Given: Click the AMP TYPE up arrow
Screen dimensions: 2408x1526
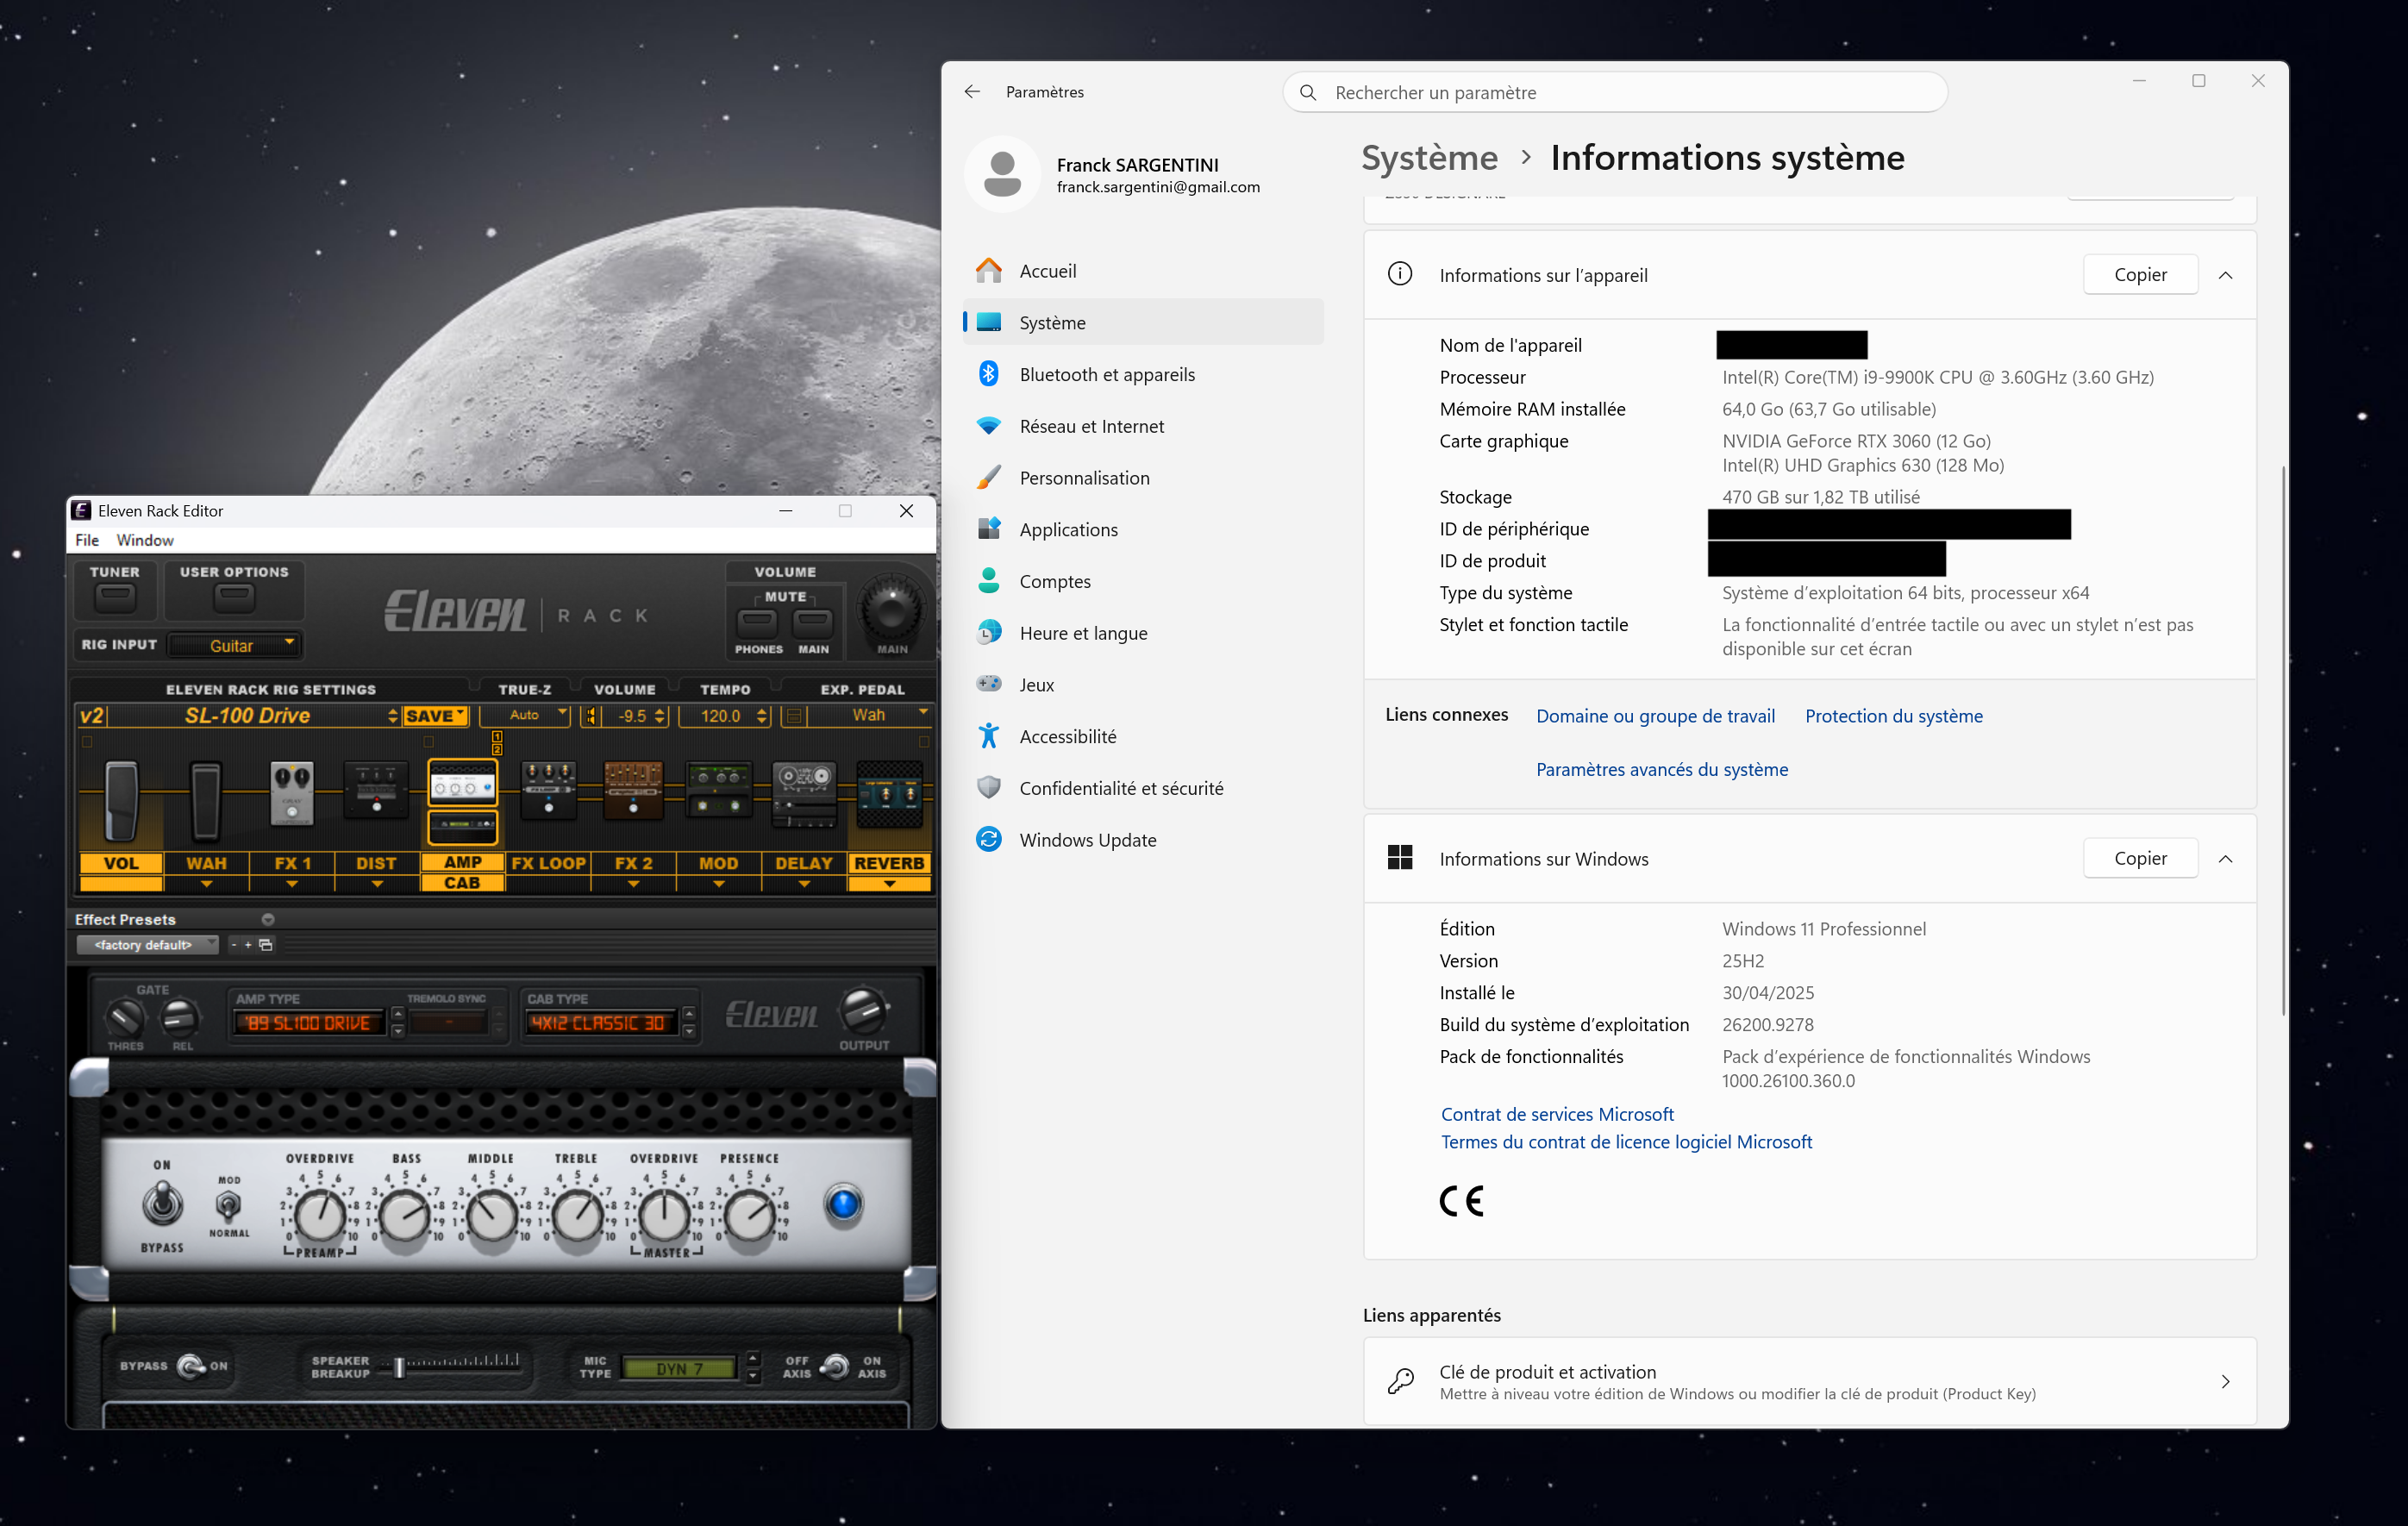Looking at the screenshot, I should click(398, 1015).
